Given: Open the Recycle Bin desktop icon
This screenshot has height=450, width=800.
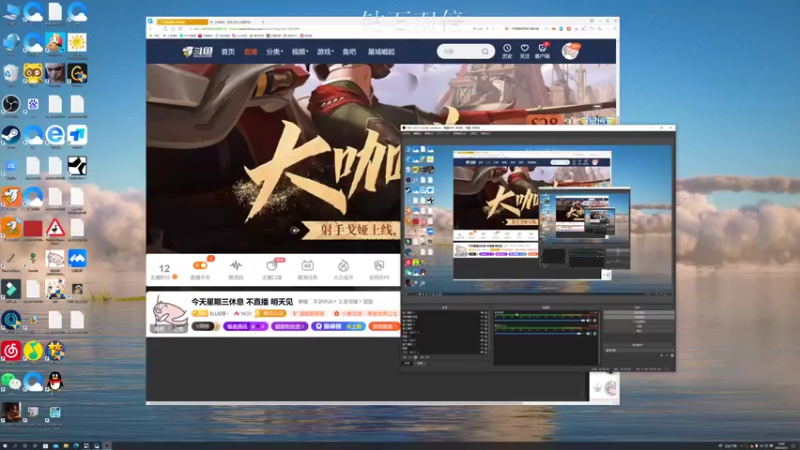Looking at the screenshot, I should pos(11,74).
